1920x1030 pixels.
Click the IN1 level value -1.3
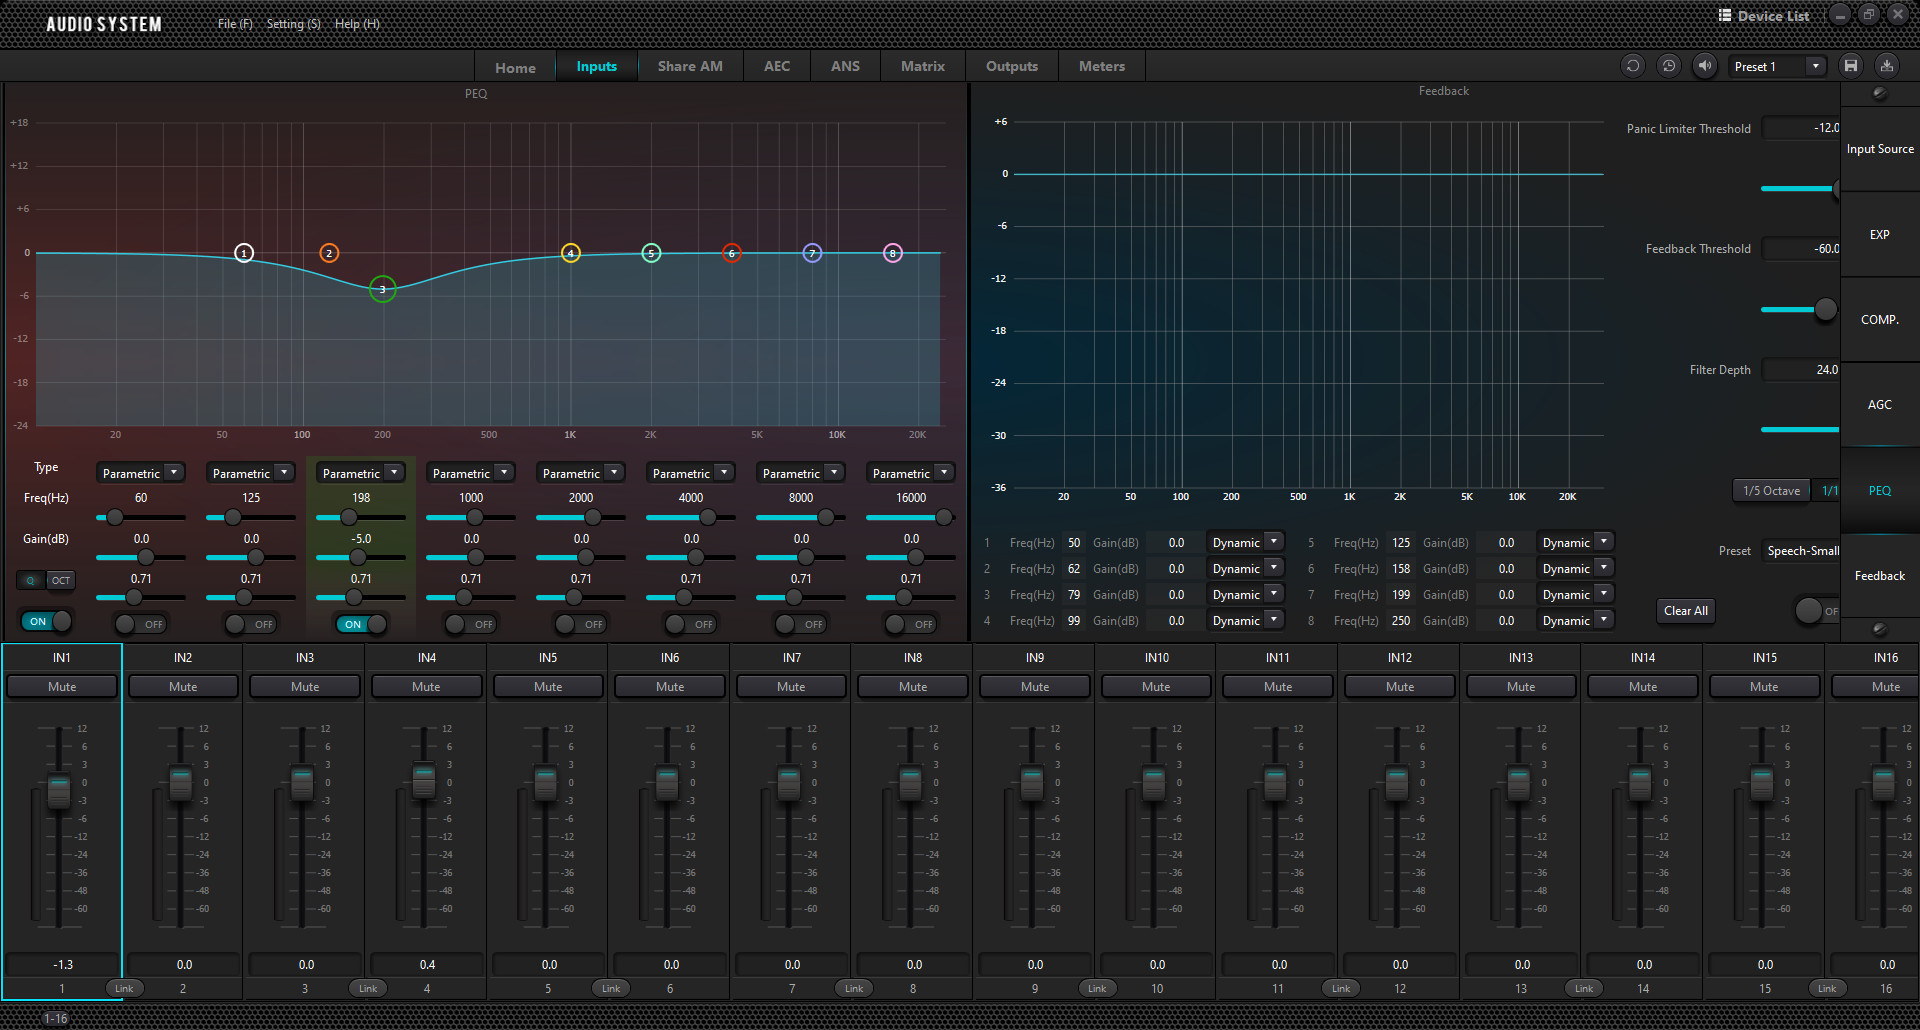62,965
